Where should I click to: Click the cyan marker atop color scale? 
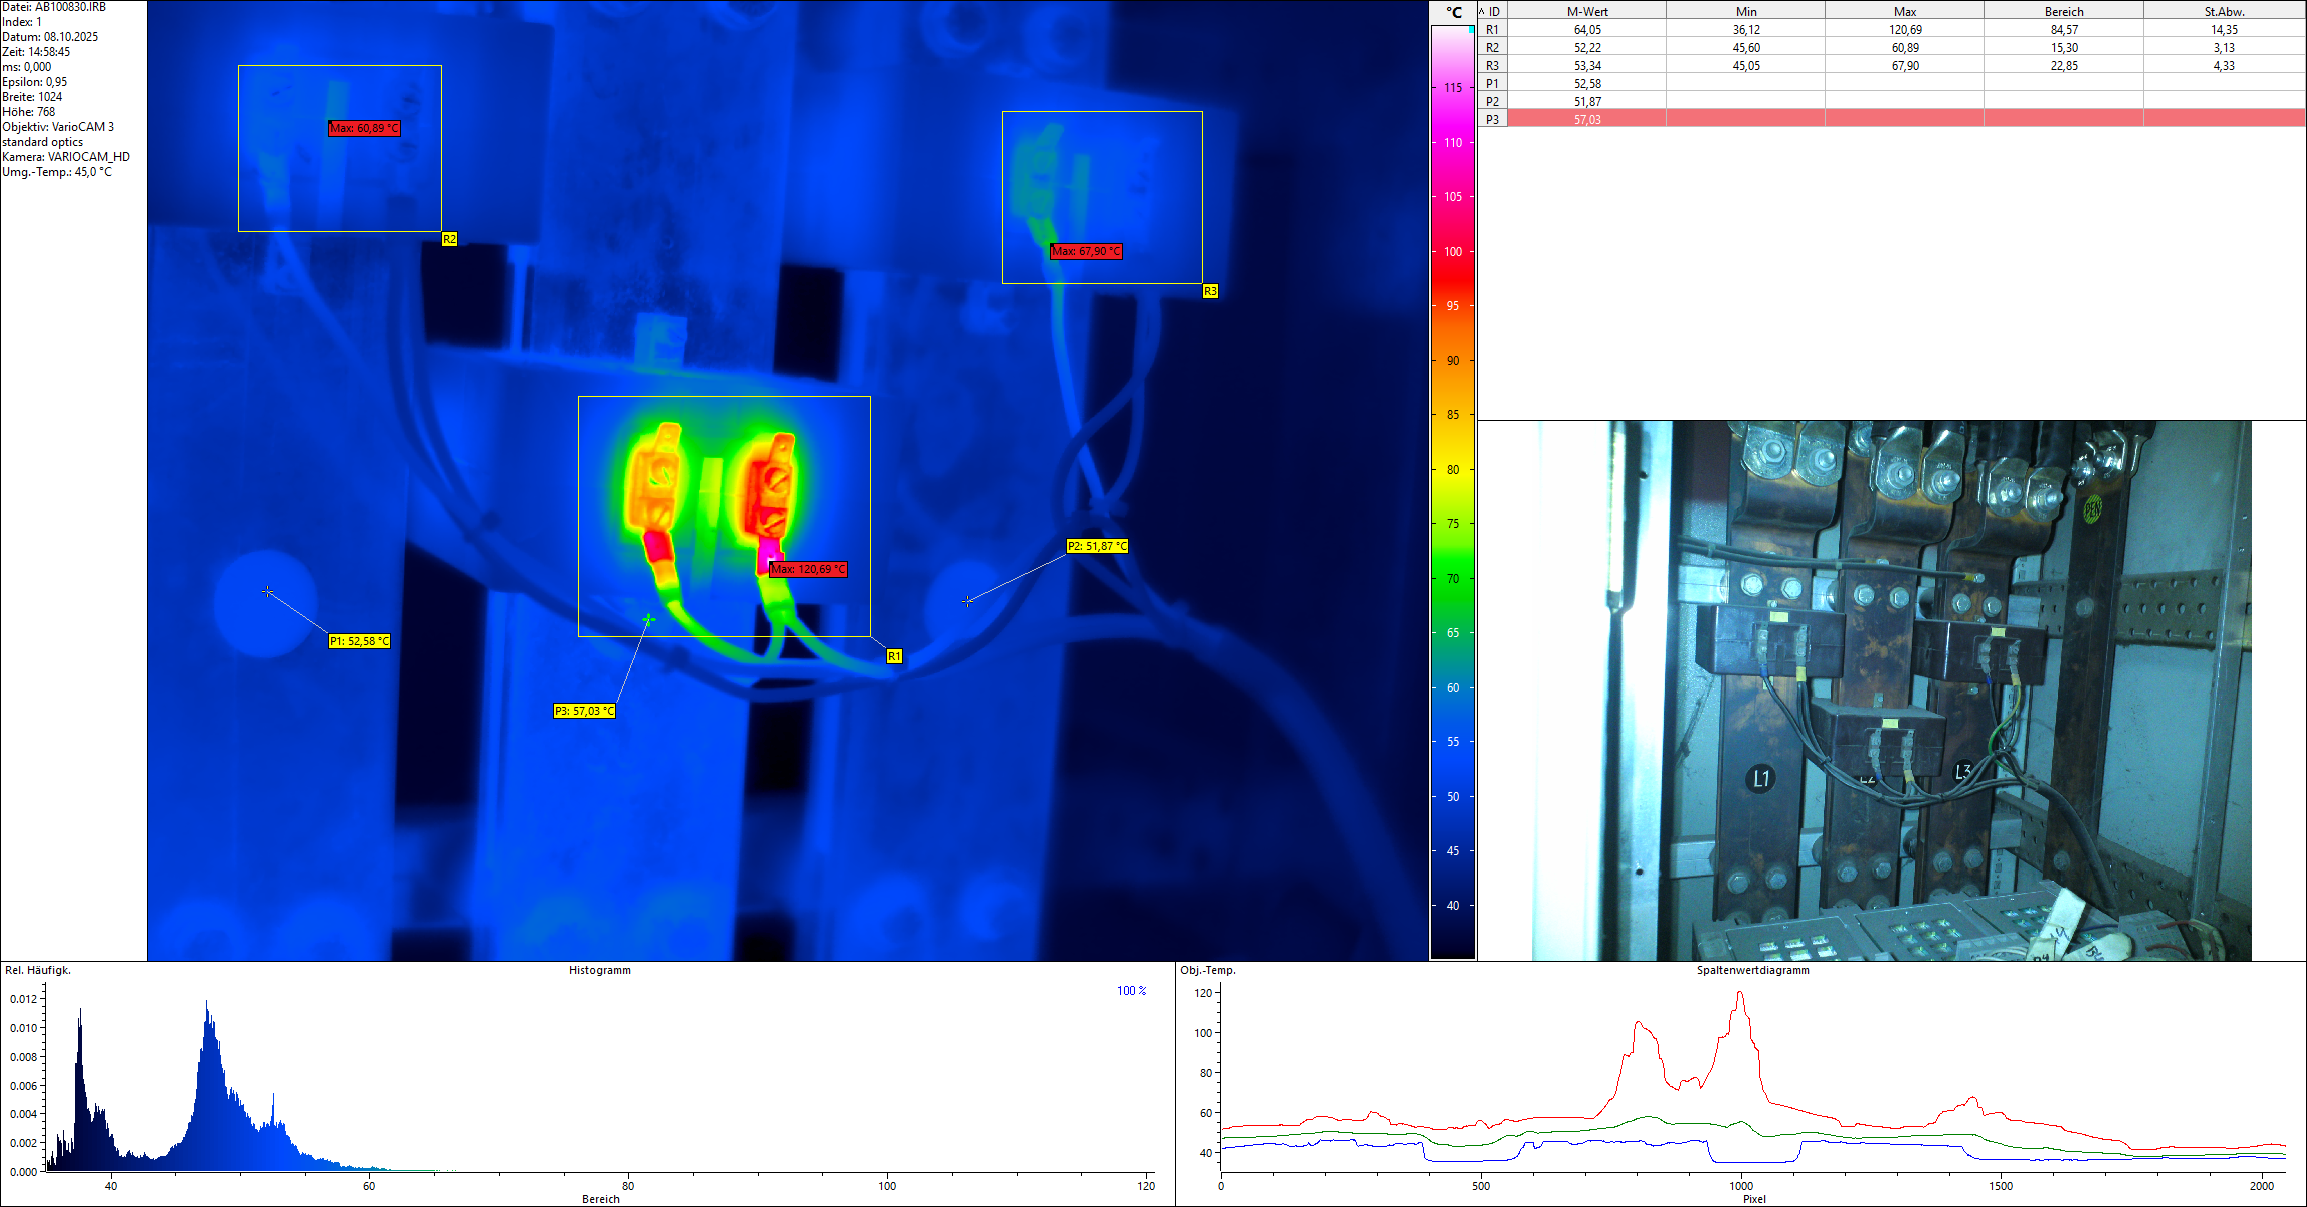(x=1471, y=30)
